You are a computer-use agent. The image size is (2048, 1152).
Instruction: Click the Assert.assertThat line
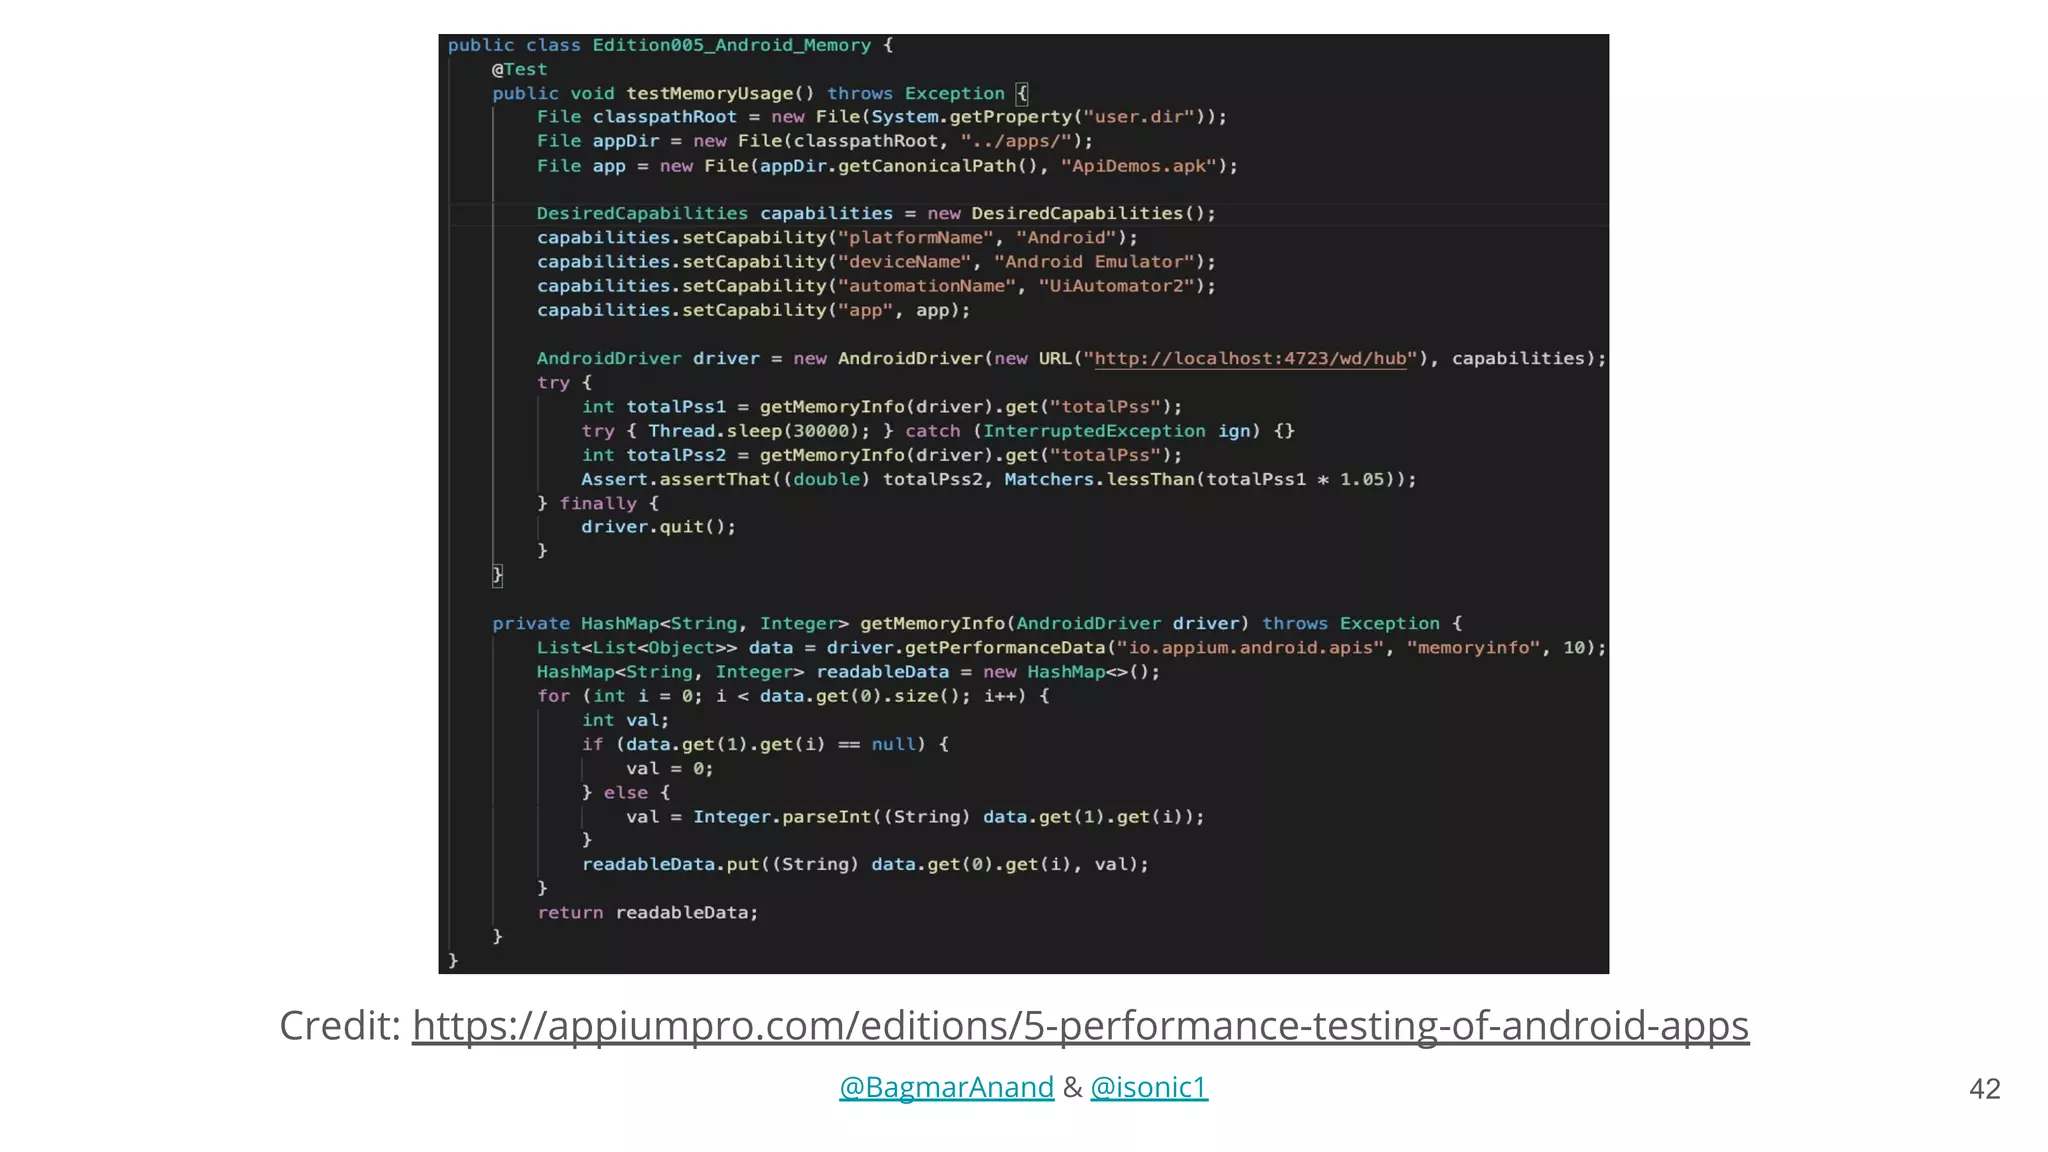pos(998,479)
